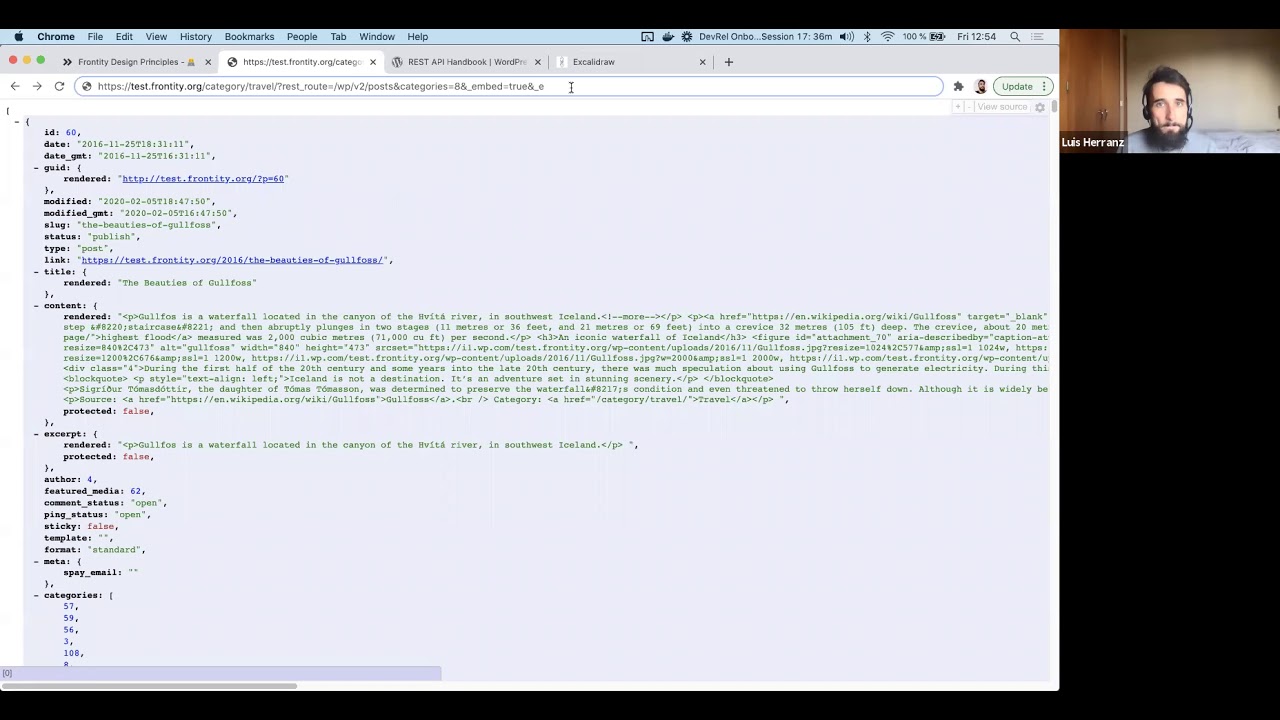The width and height of the screenshot is (1280, 720).
Task: Open the Chrome extensions puzzle icon
Action: [x=958, y=86]
